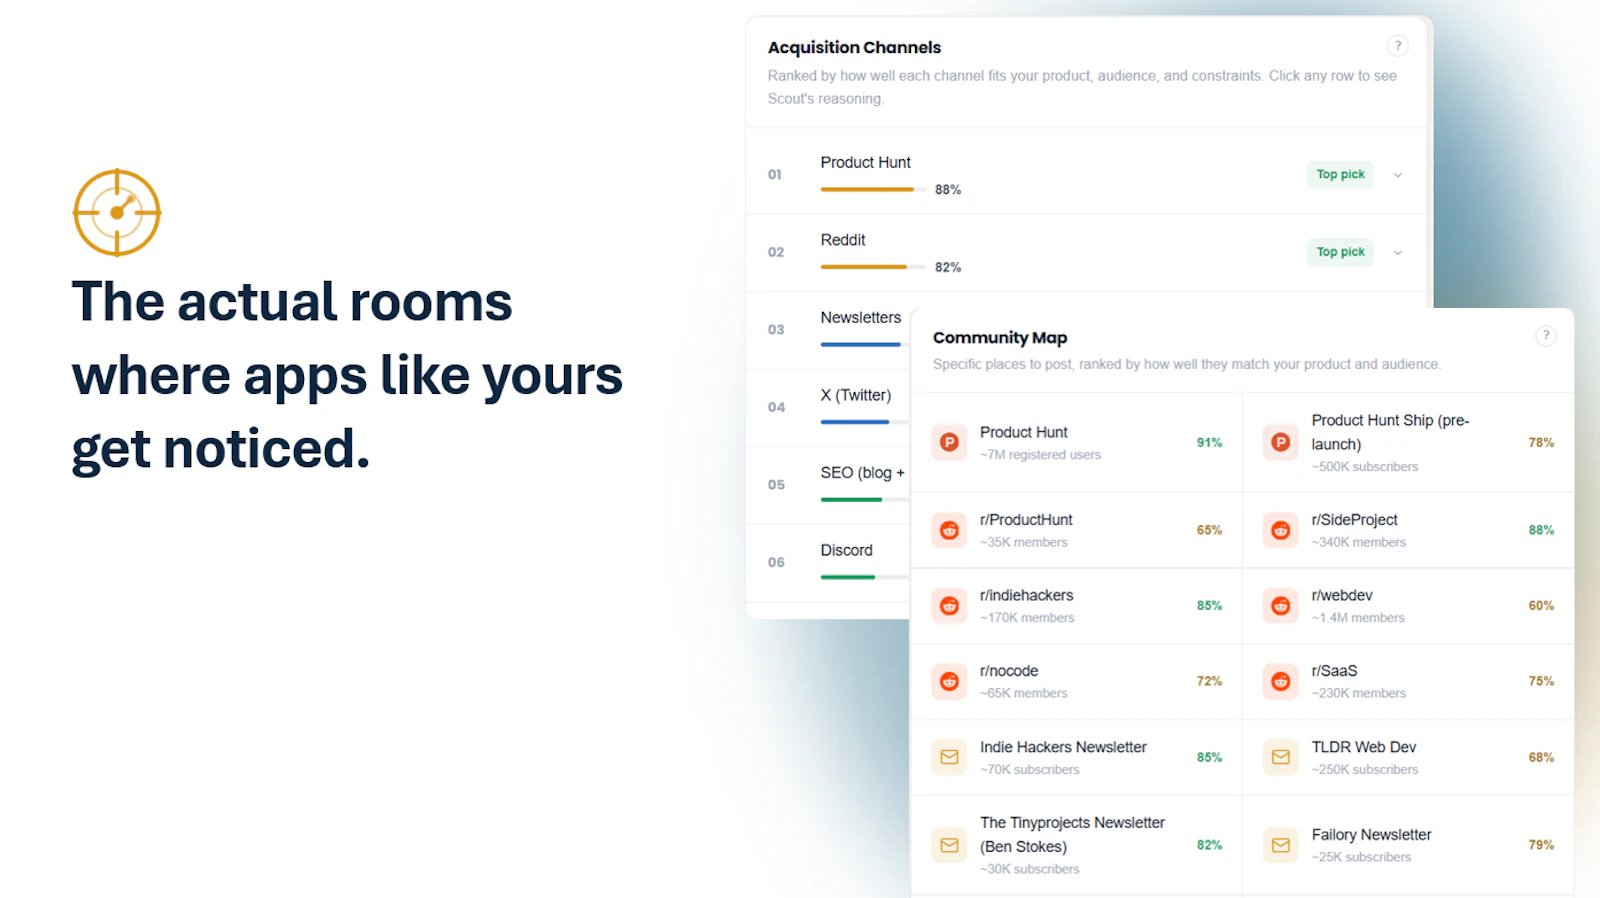
Task: Click the Top pick badge on Product Hunt
Action: coord(1340,174)
